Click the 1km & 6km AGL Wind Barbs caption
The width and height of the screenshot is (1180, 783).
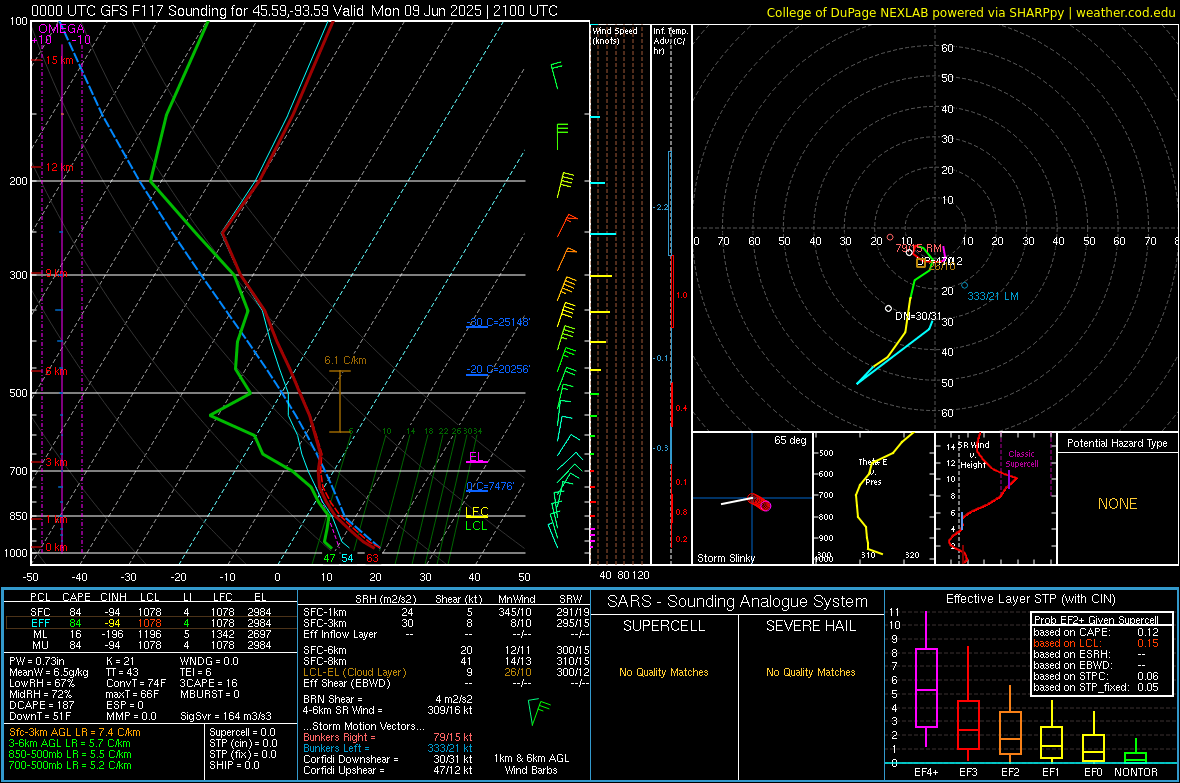pos(531,764)
